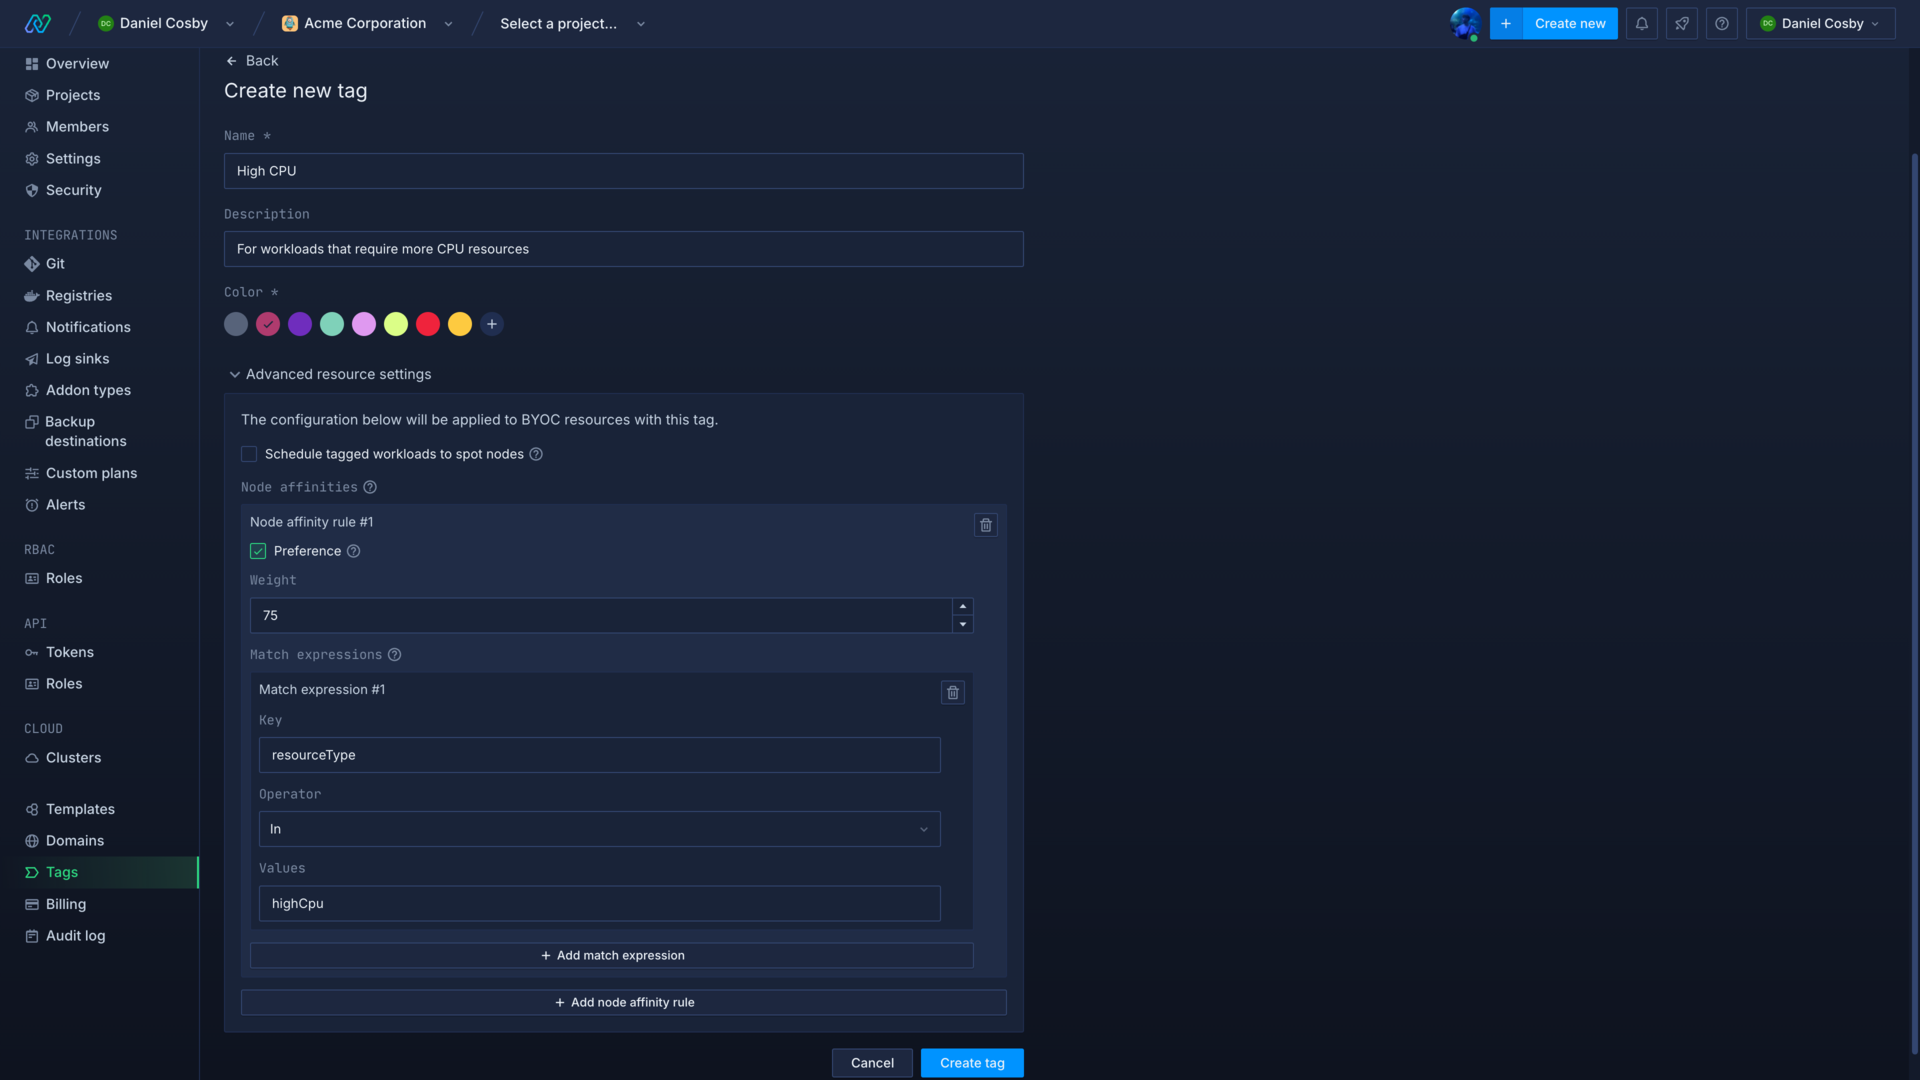Select the yellow color swatch

point(460,324)
